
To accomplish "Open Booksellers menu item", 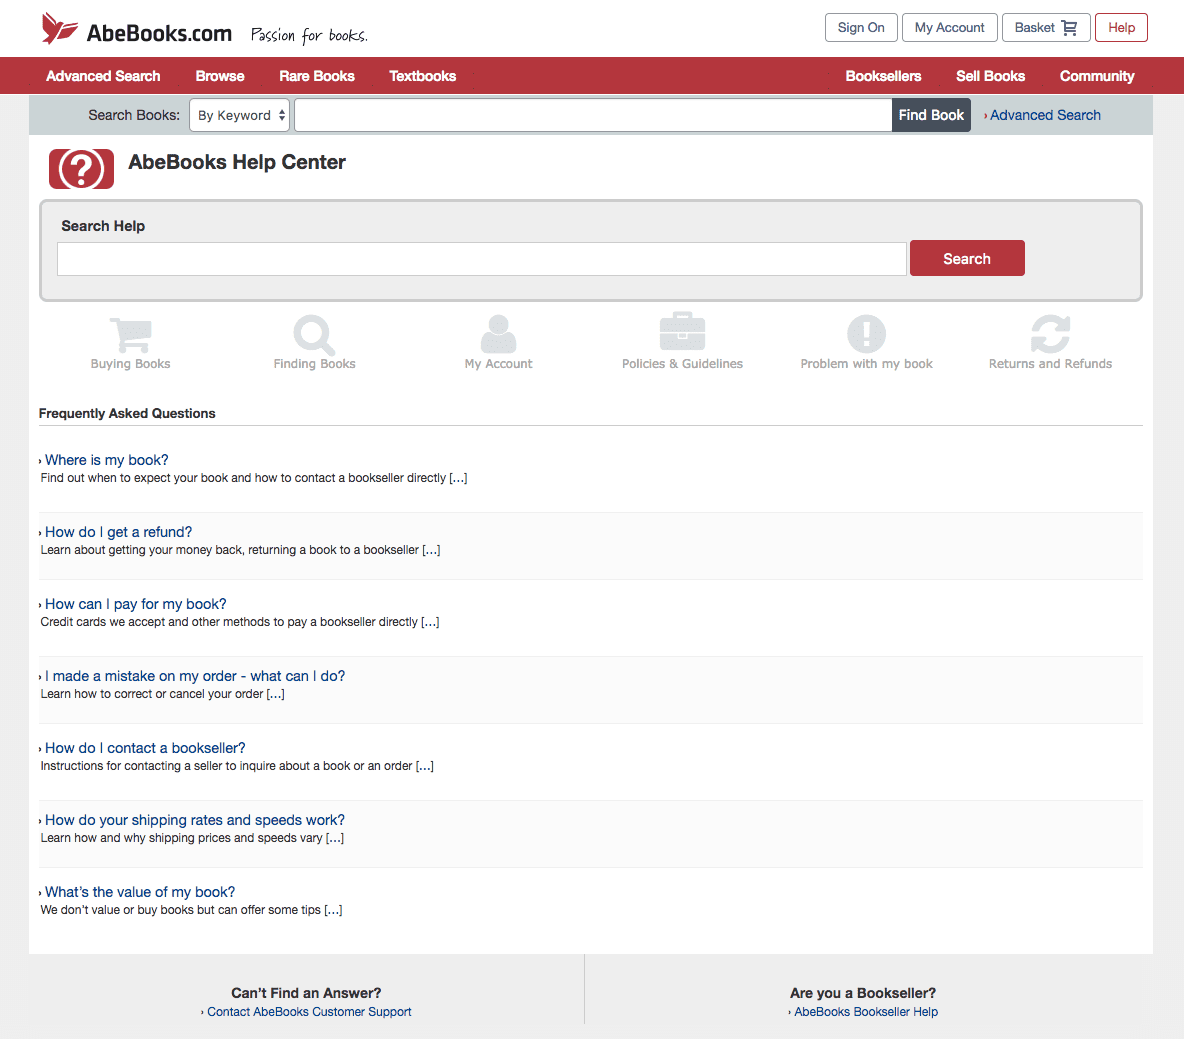I will pyautogui.click(x=883, y=76).
